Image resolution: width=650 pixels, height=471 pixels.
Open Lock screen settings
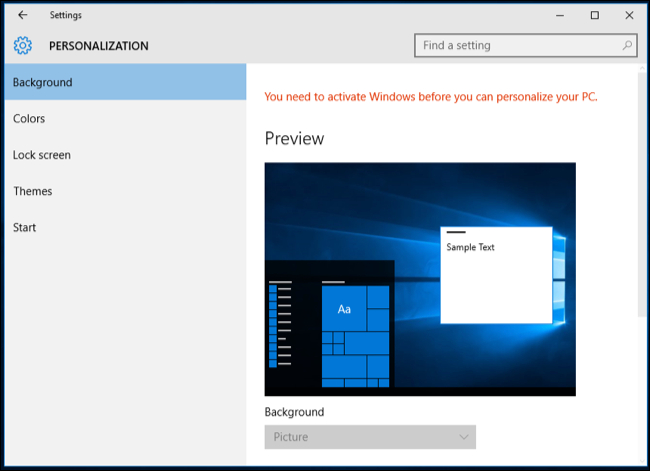click(x=125, y=155)
